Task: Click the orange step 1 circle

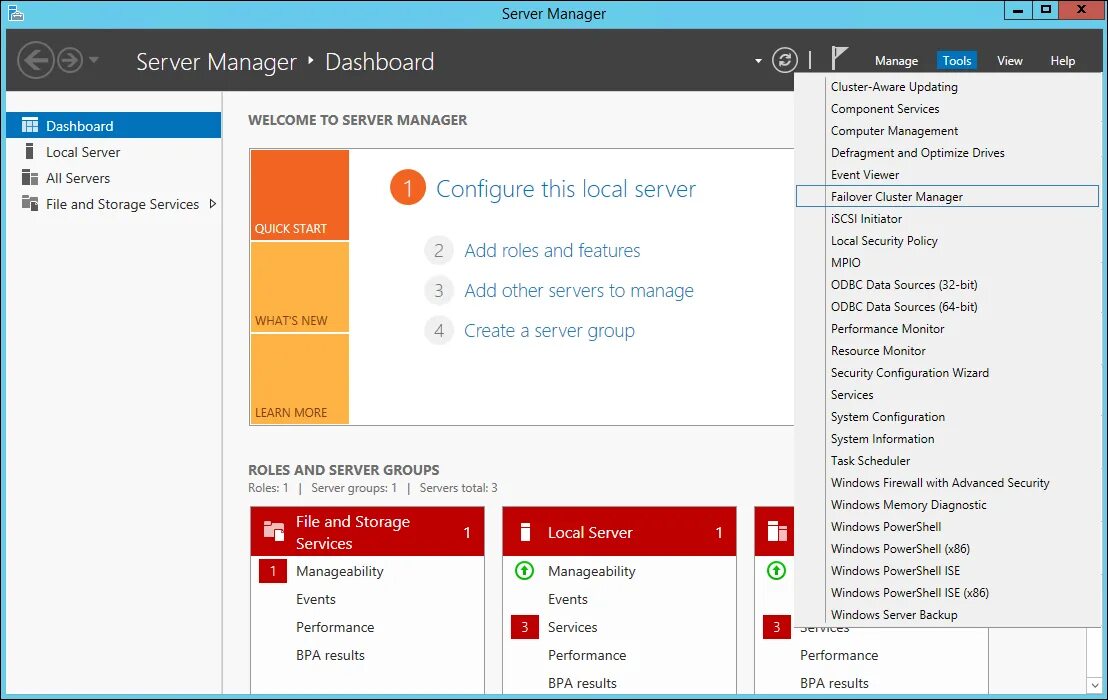Action: click(408, 188)
